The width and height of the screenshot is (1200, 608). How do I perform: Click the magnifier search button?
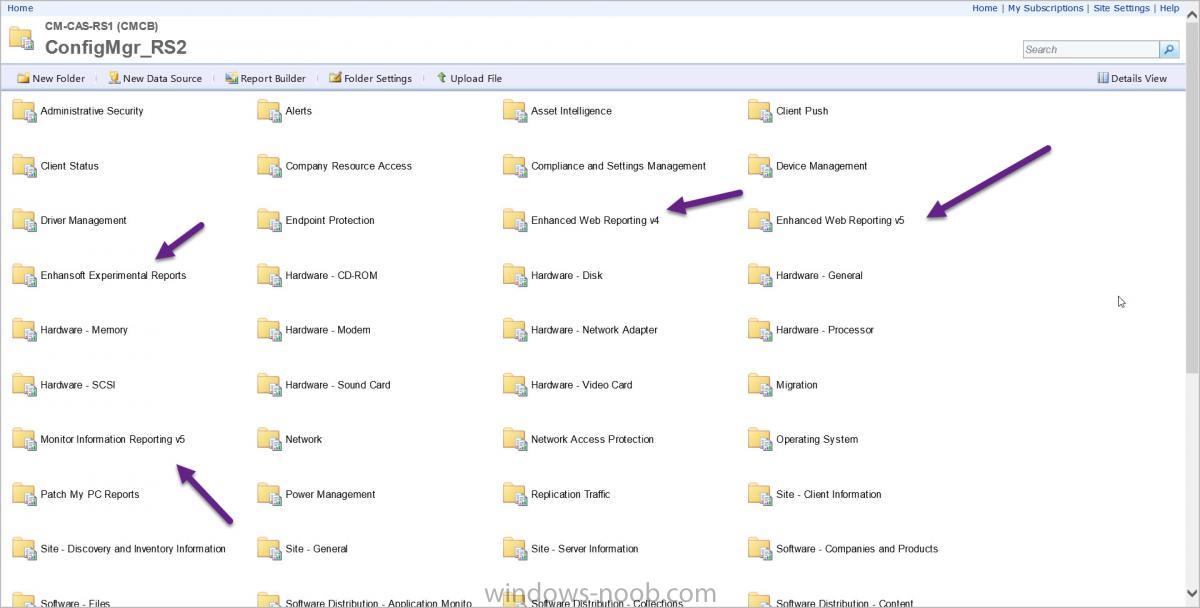pyautogui.click(x=1168, y=49)
